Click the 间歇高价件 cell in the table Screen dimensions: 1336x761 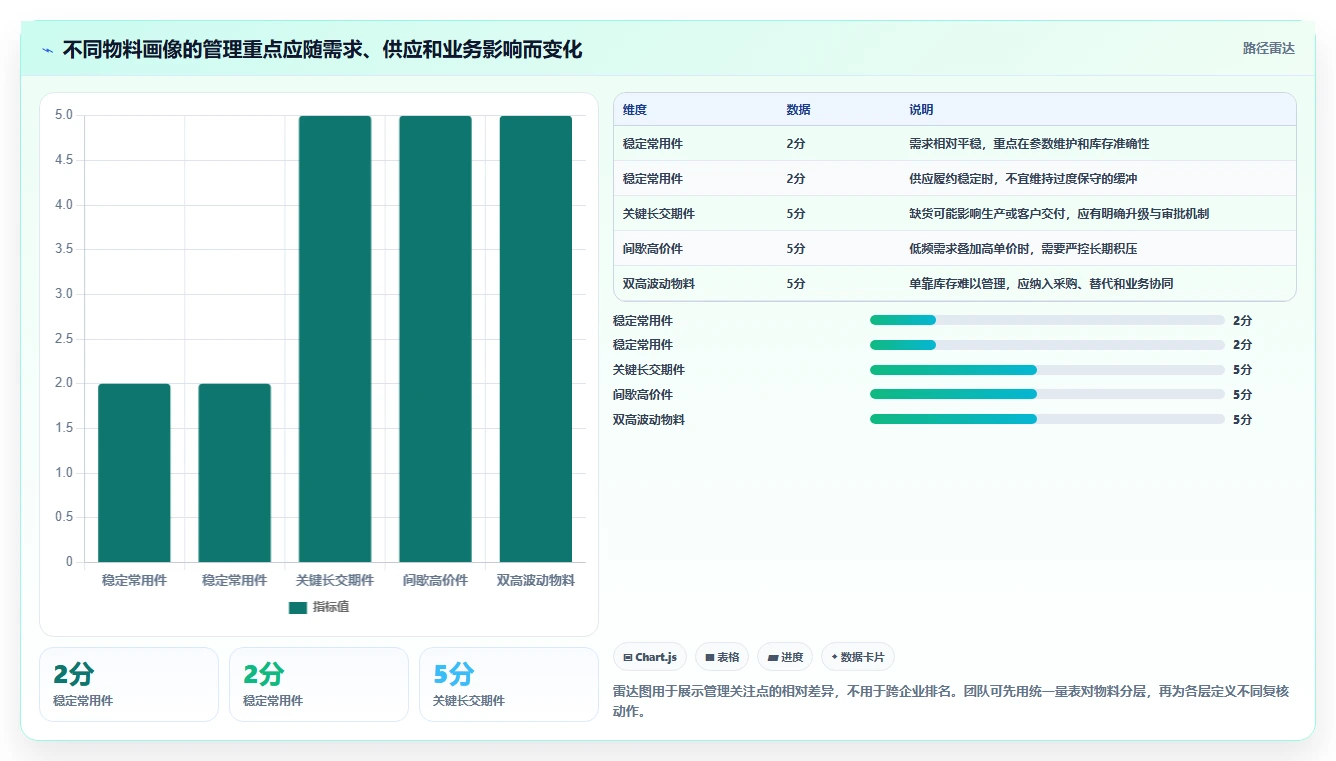click(653, 249)
